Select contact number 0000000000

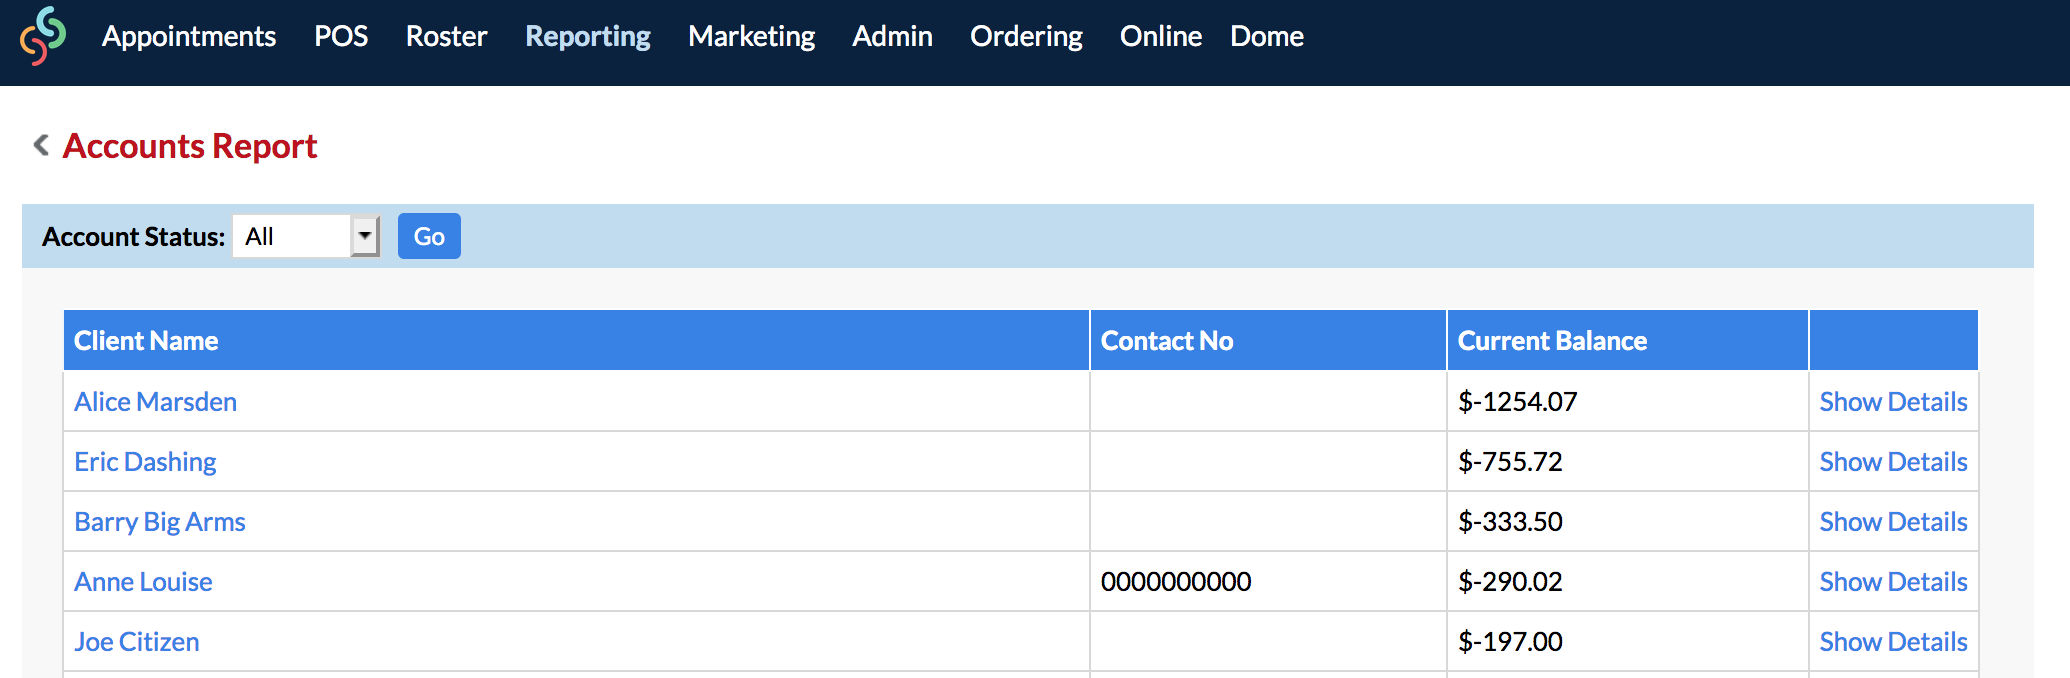coord(1176,581)
